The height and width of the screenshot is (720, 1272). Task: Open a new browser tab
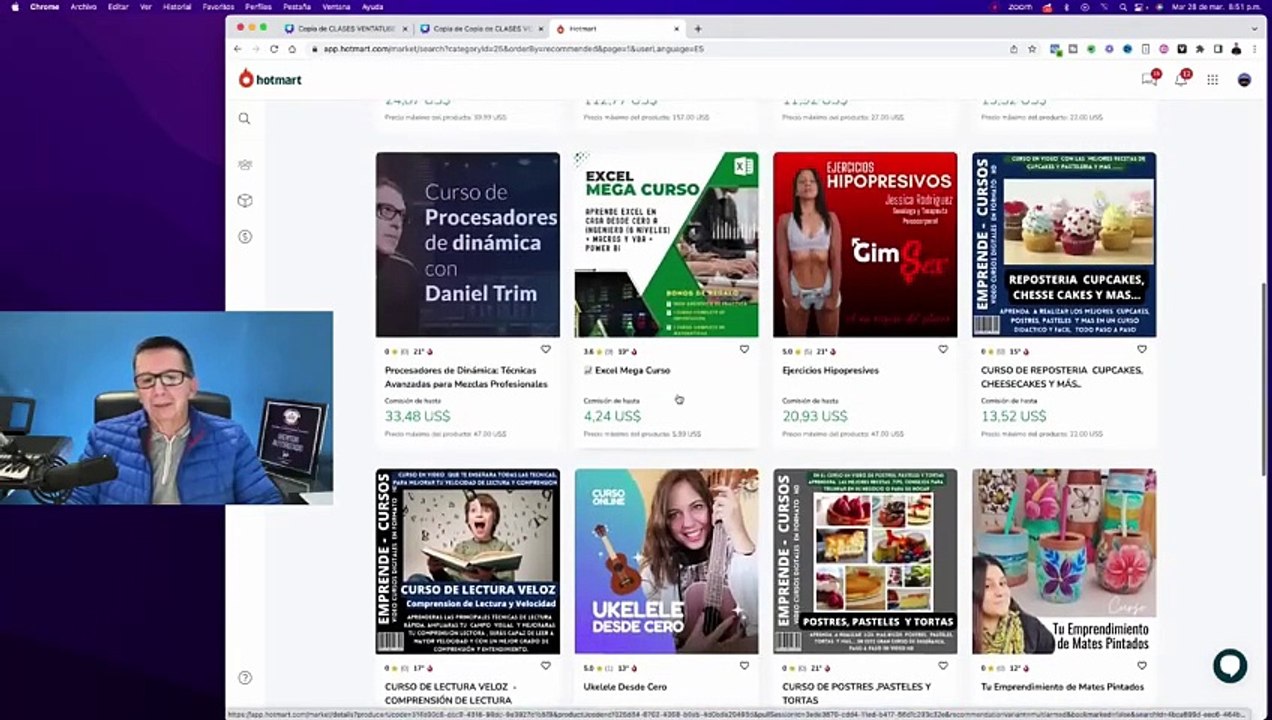click(698, 29)
